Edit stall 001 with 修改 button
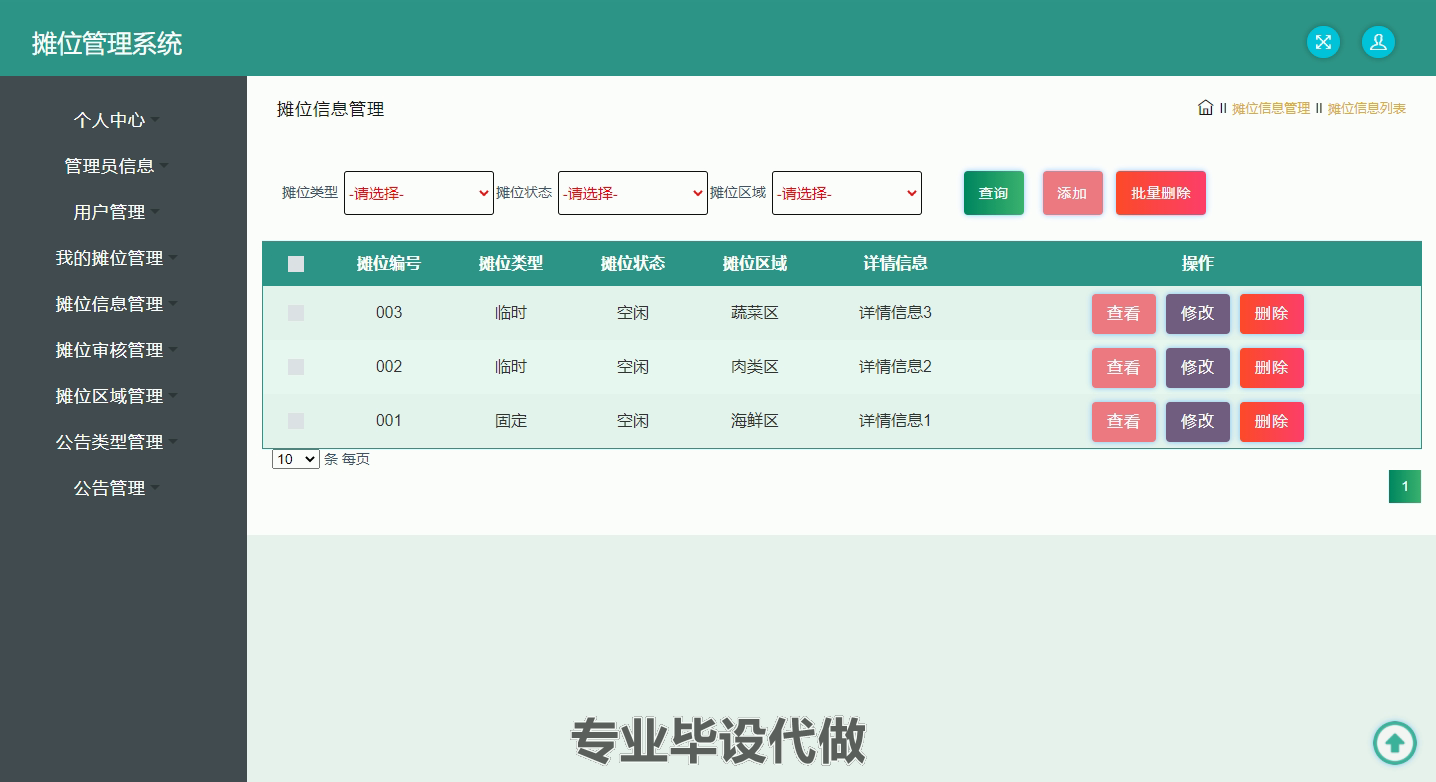1436x782 pixels. click(x=1198, y=421)
